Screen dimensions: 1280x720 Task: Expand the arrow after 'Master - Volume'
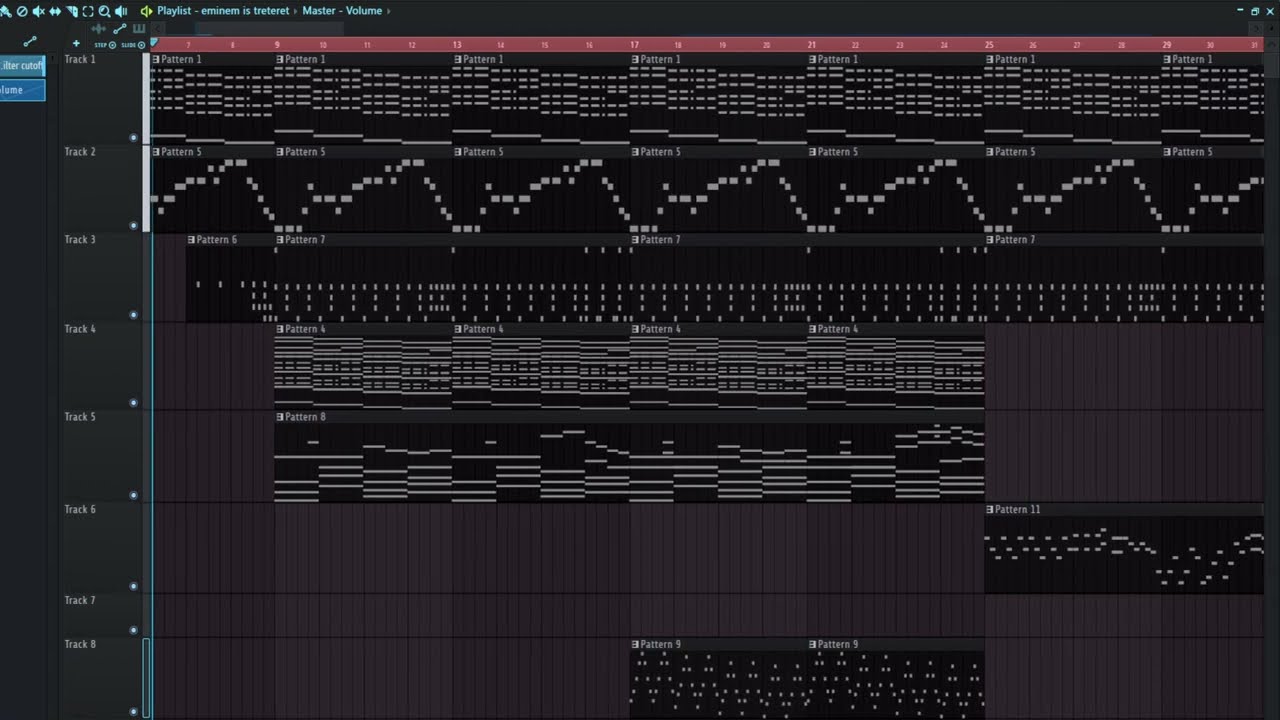(388, 11)
